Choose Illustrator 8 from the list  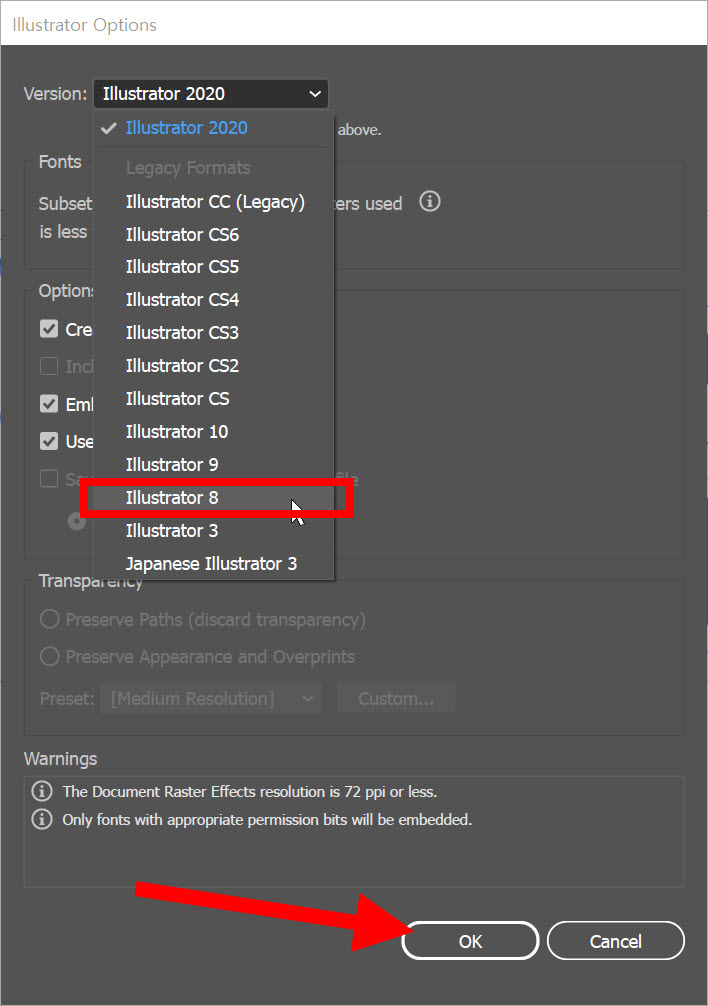click(214, 498)
